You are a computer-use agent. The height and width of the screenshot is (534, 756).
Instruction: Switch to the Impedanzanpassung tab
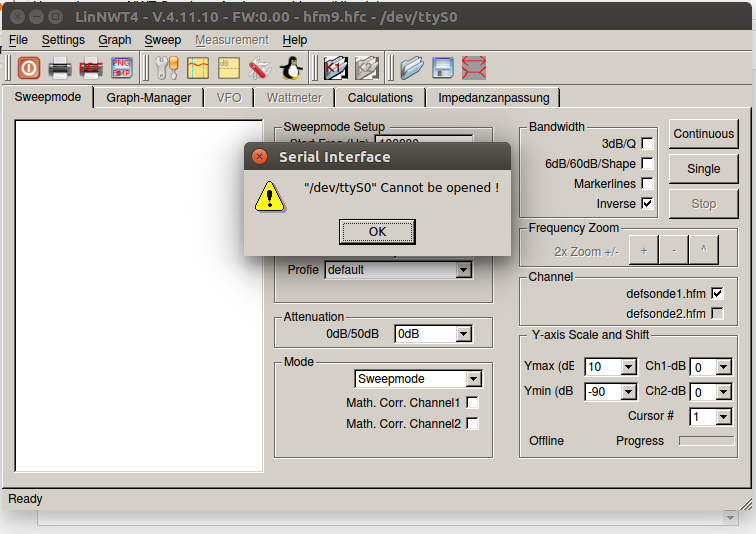click(x=493, y=98)
